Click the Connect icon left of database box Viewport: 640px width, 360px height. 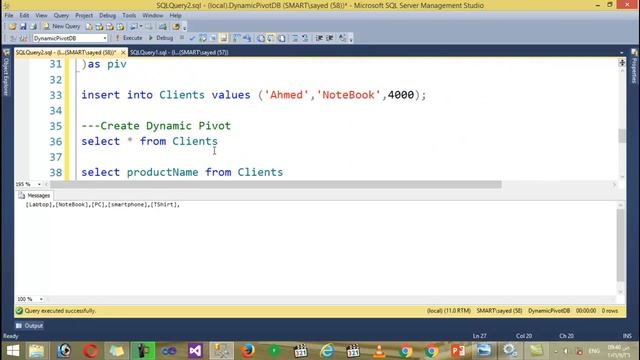coord(13,38)
